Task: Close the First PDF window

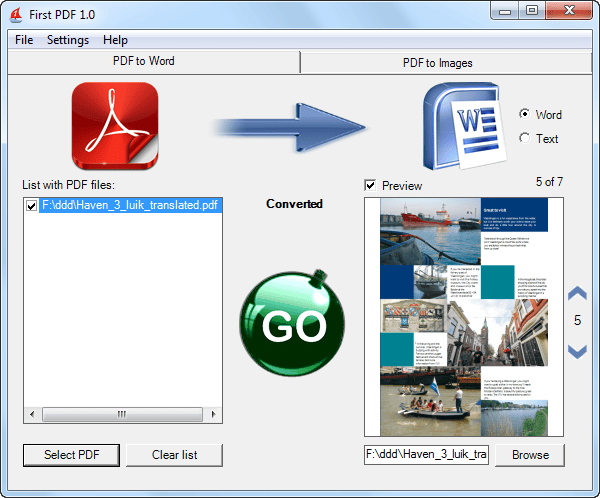Action: (x=569, y=11)
